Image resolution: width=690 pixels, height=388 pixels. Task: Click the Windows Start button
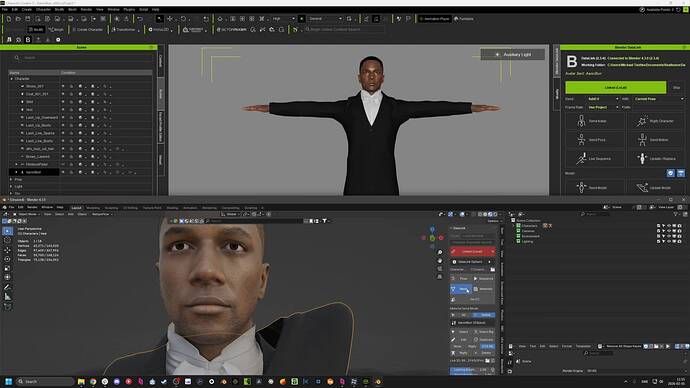[8, 381]
